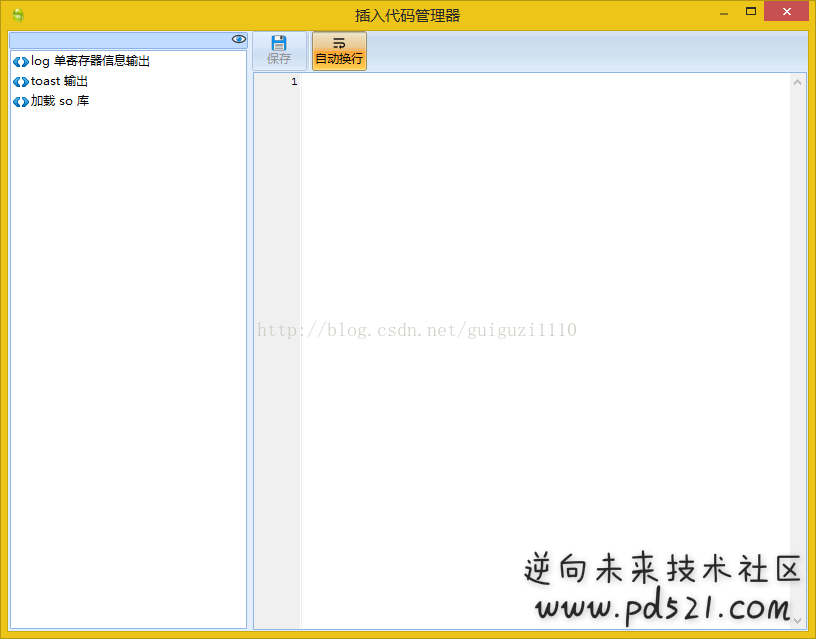This screenshot has width=816, height=639.
Task: Click the 保存 save button
Action: pyautogui.click(x=279, y=50)
